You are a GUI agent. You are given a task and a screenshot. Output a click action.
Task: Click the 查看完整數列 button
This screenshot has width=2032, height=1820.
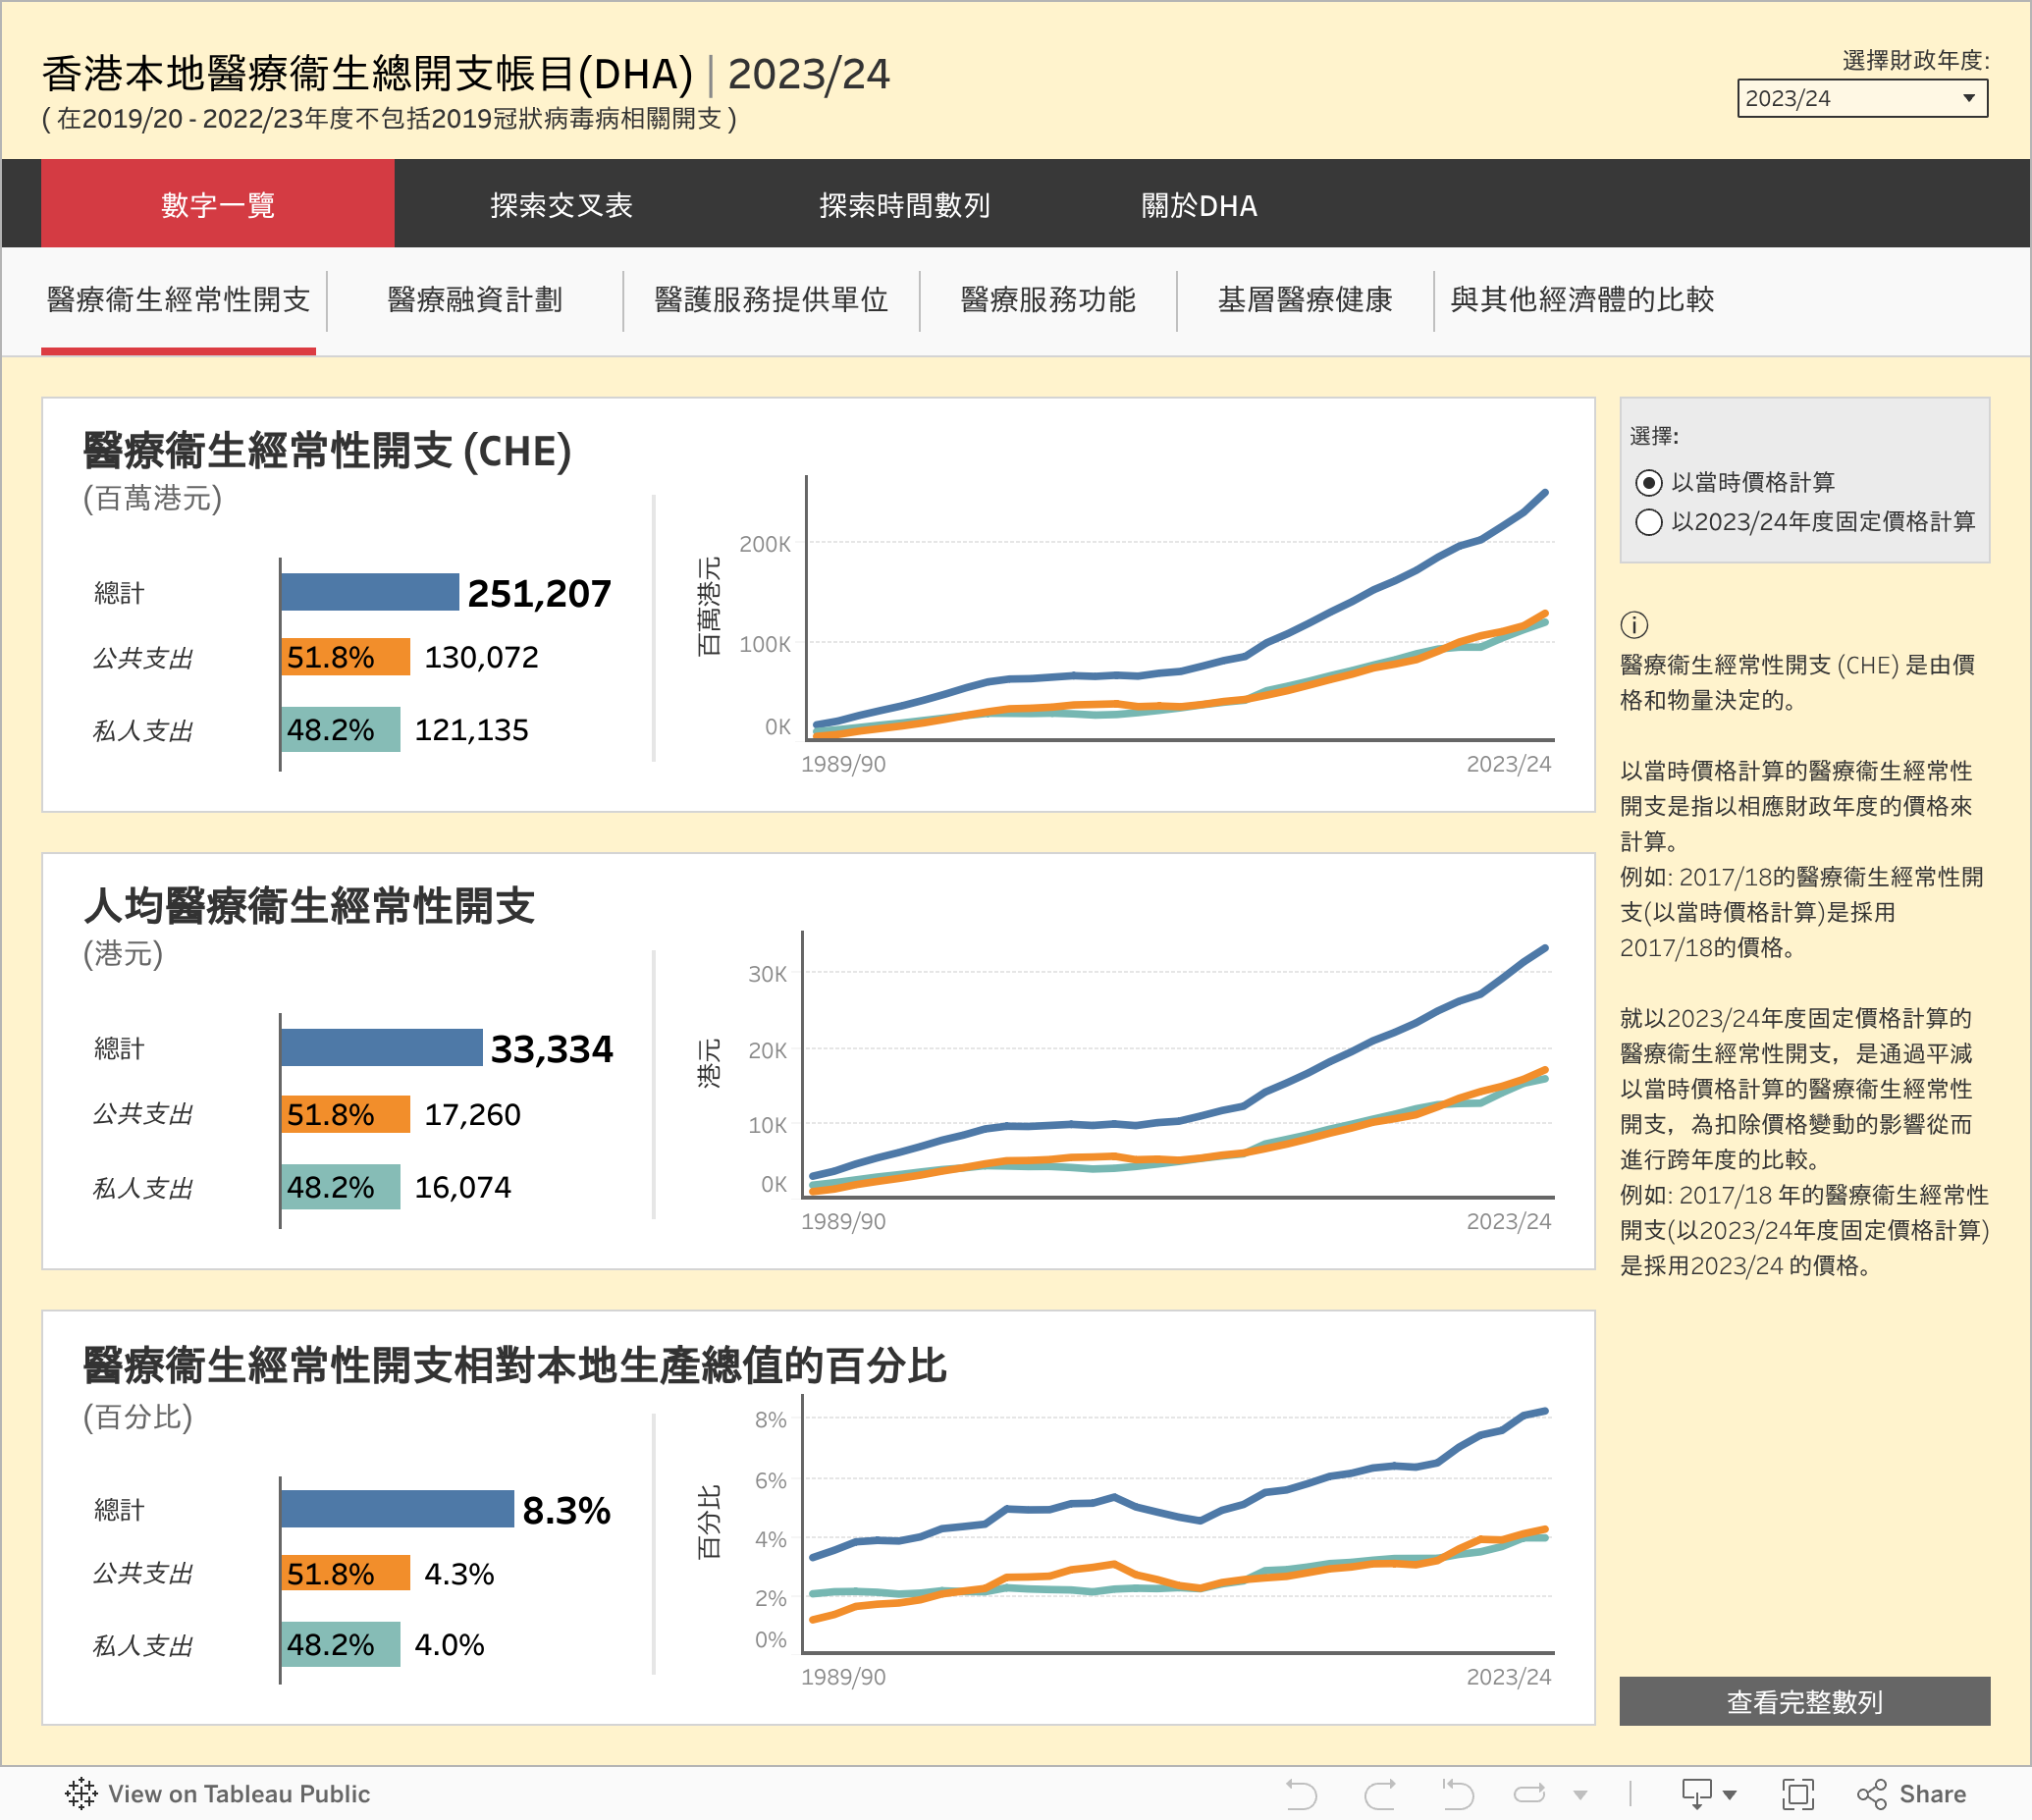[x=1804, y=1702]
